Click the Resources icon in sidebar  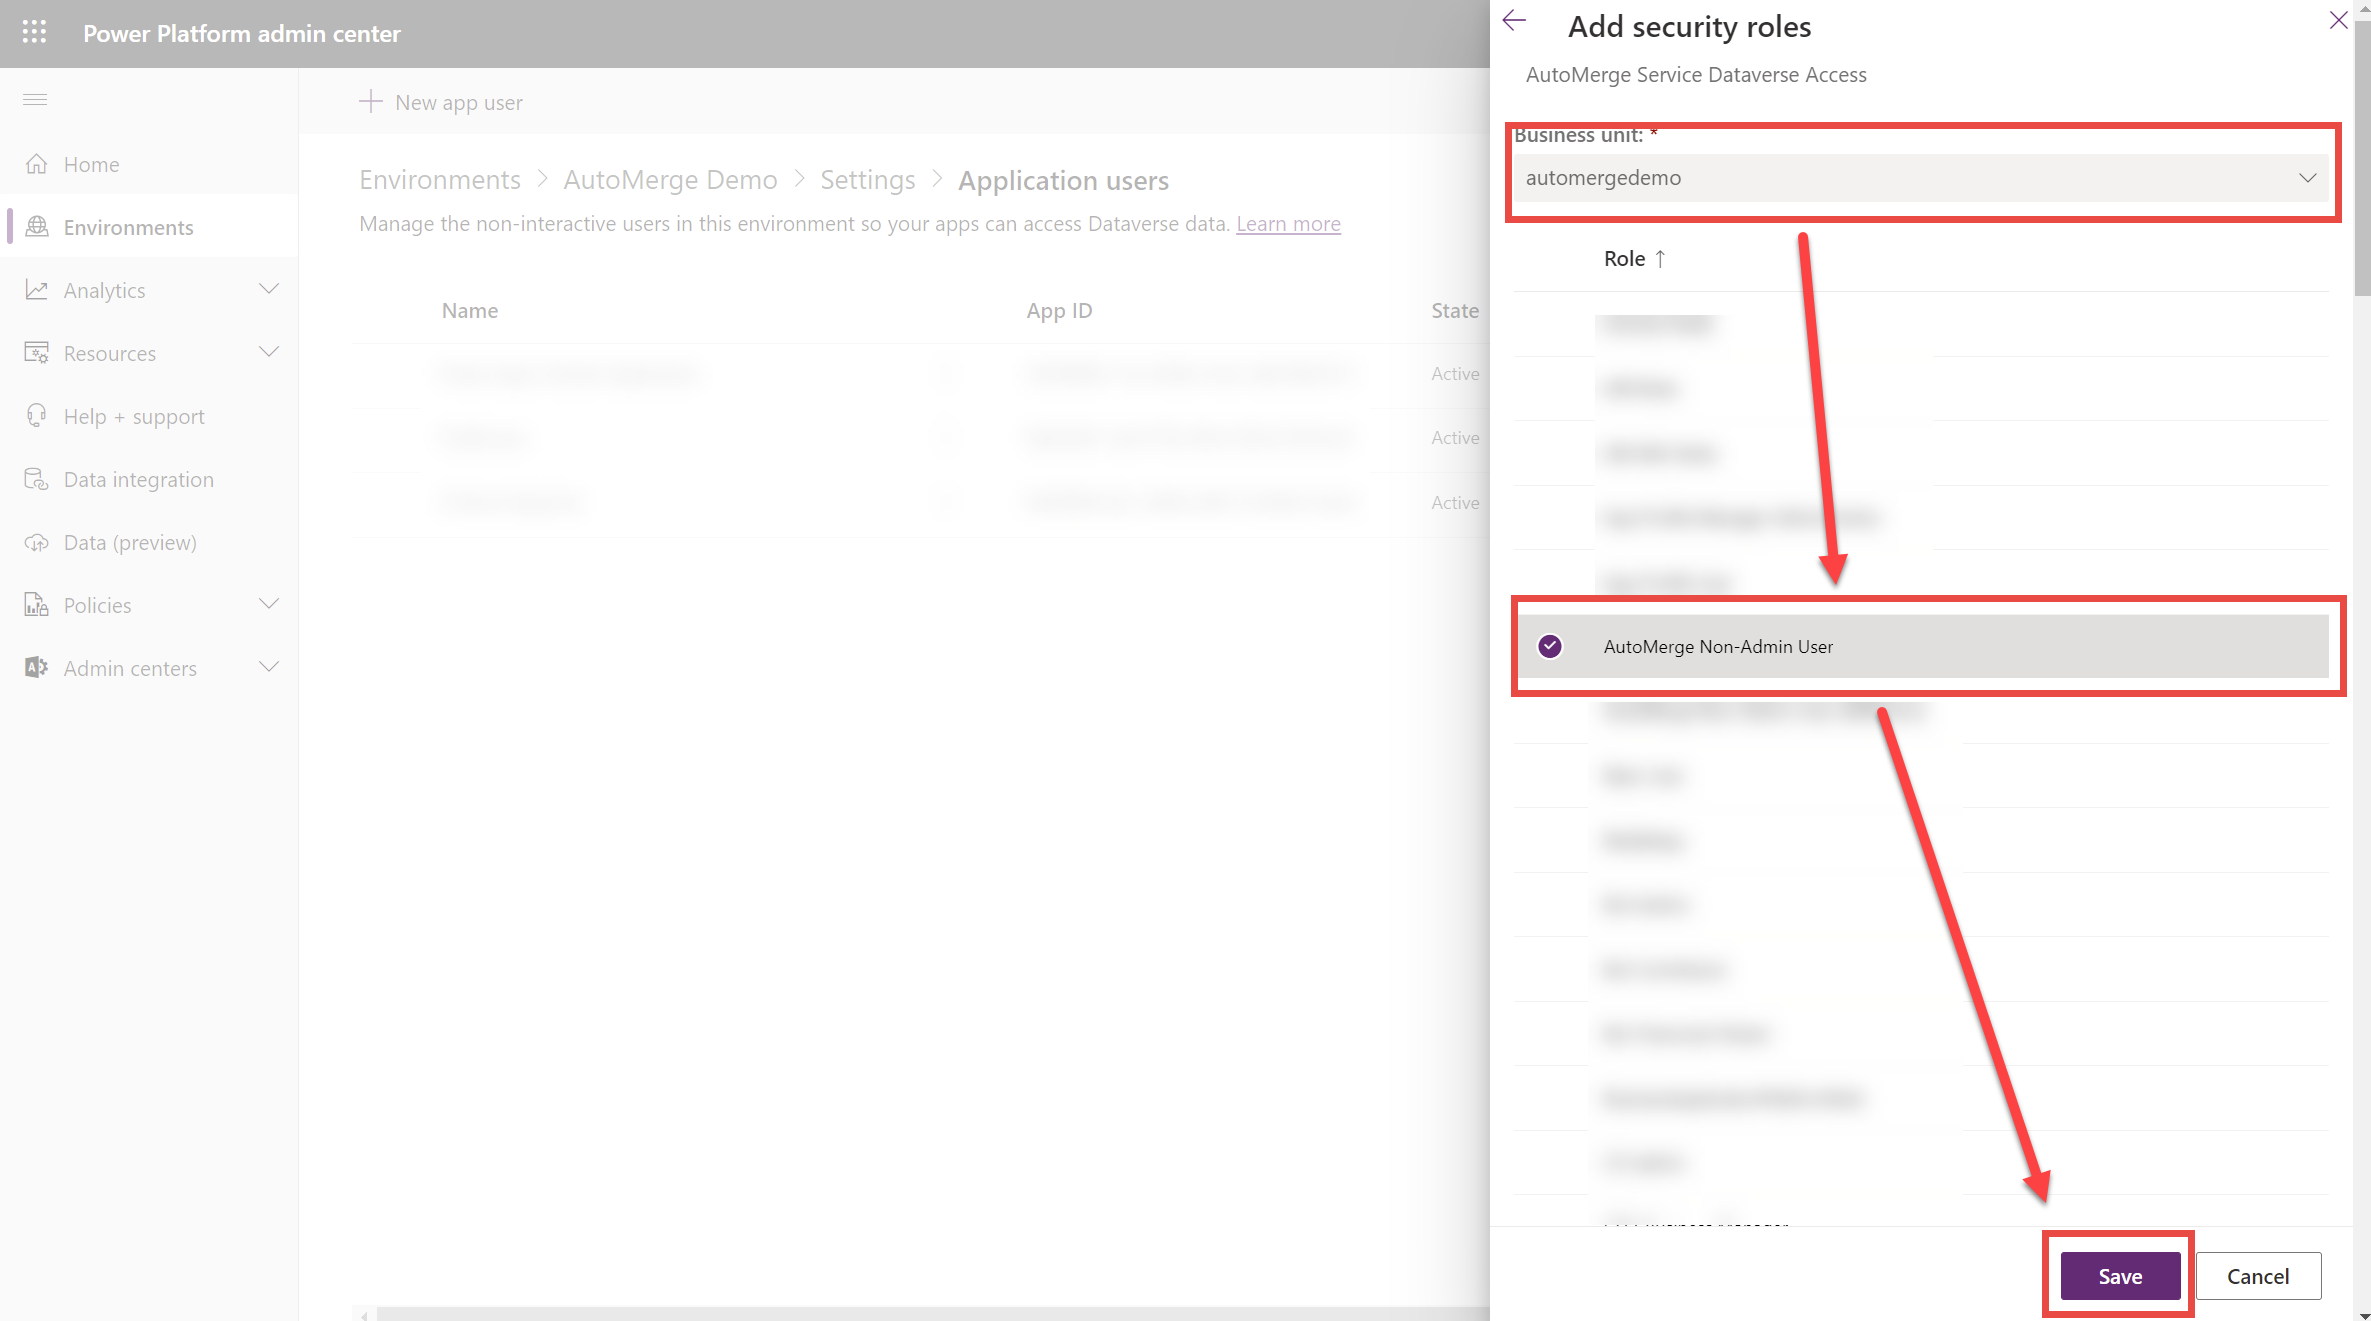click(37, 352)
